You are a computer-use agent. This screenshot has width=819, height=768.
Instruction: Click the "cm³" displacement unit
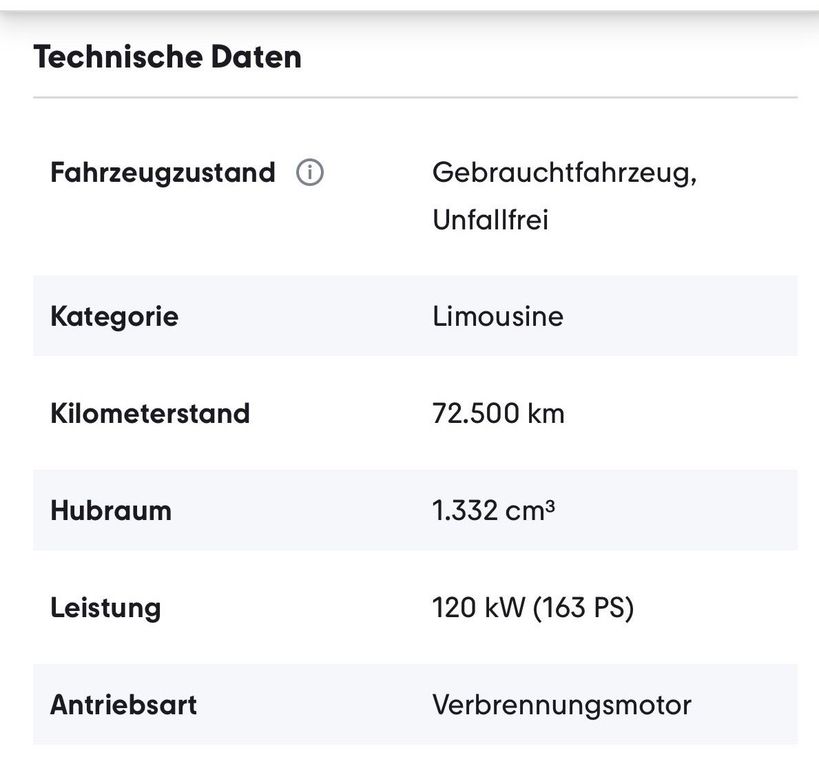pos(530,510)
